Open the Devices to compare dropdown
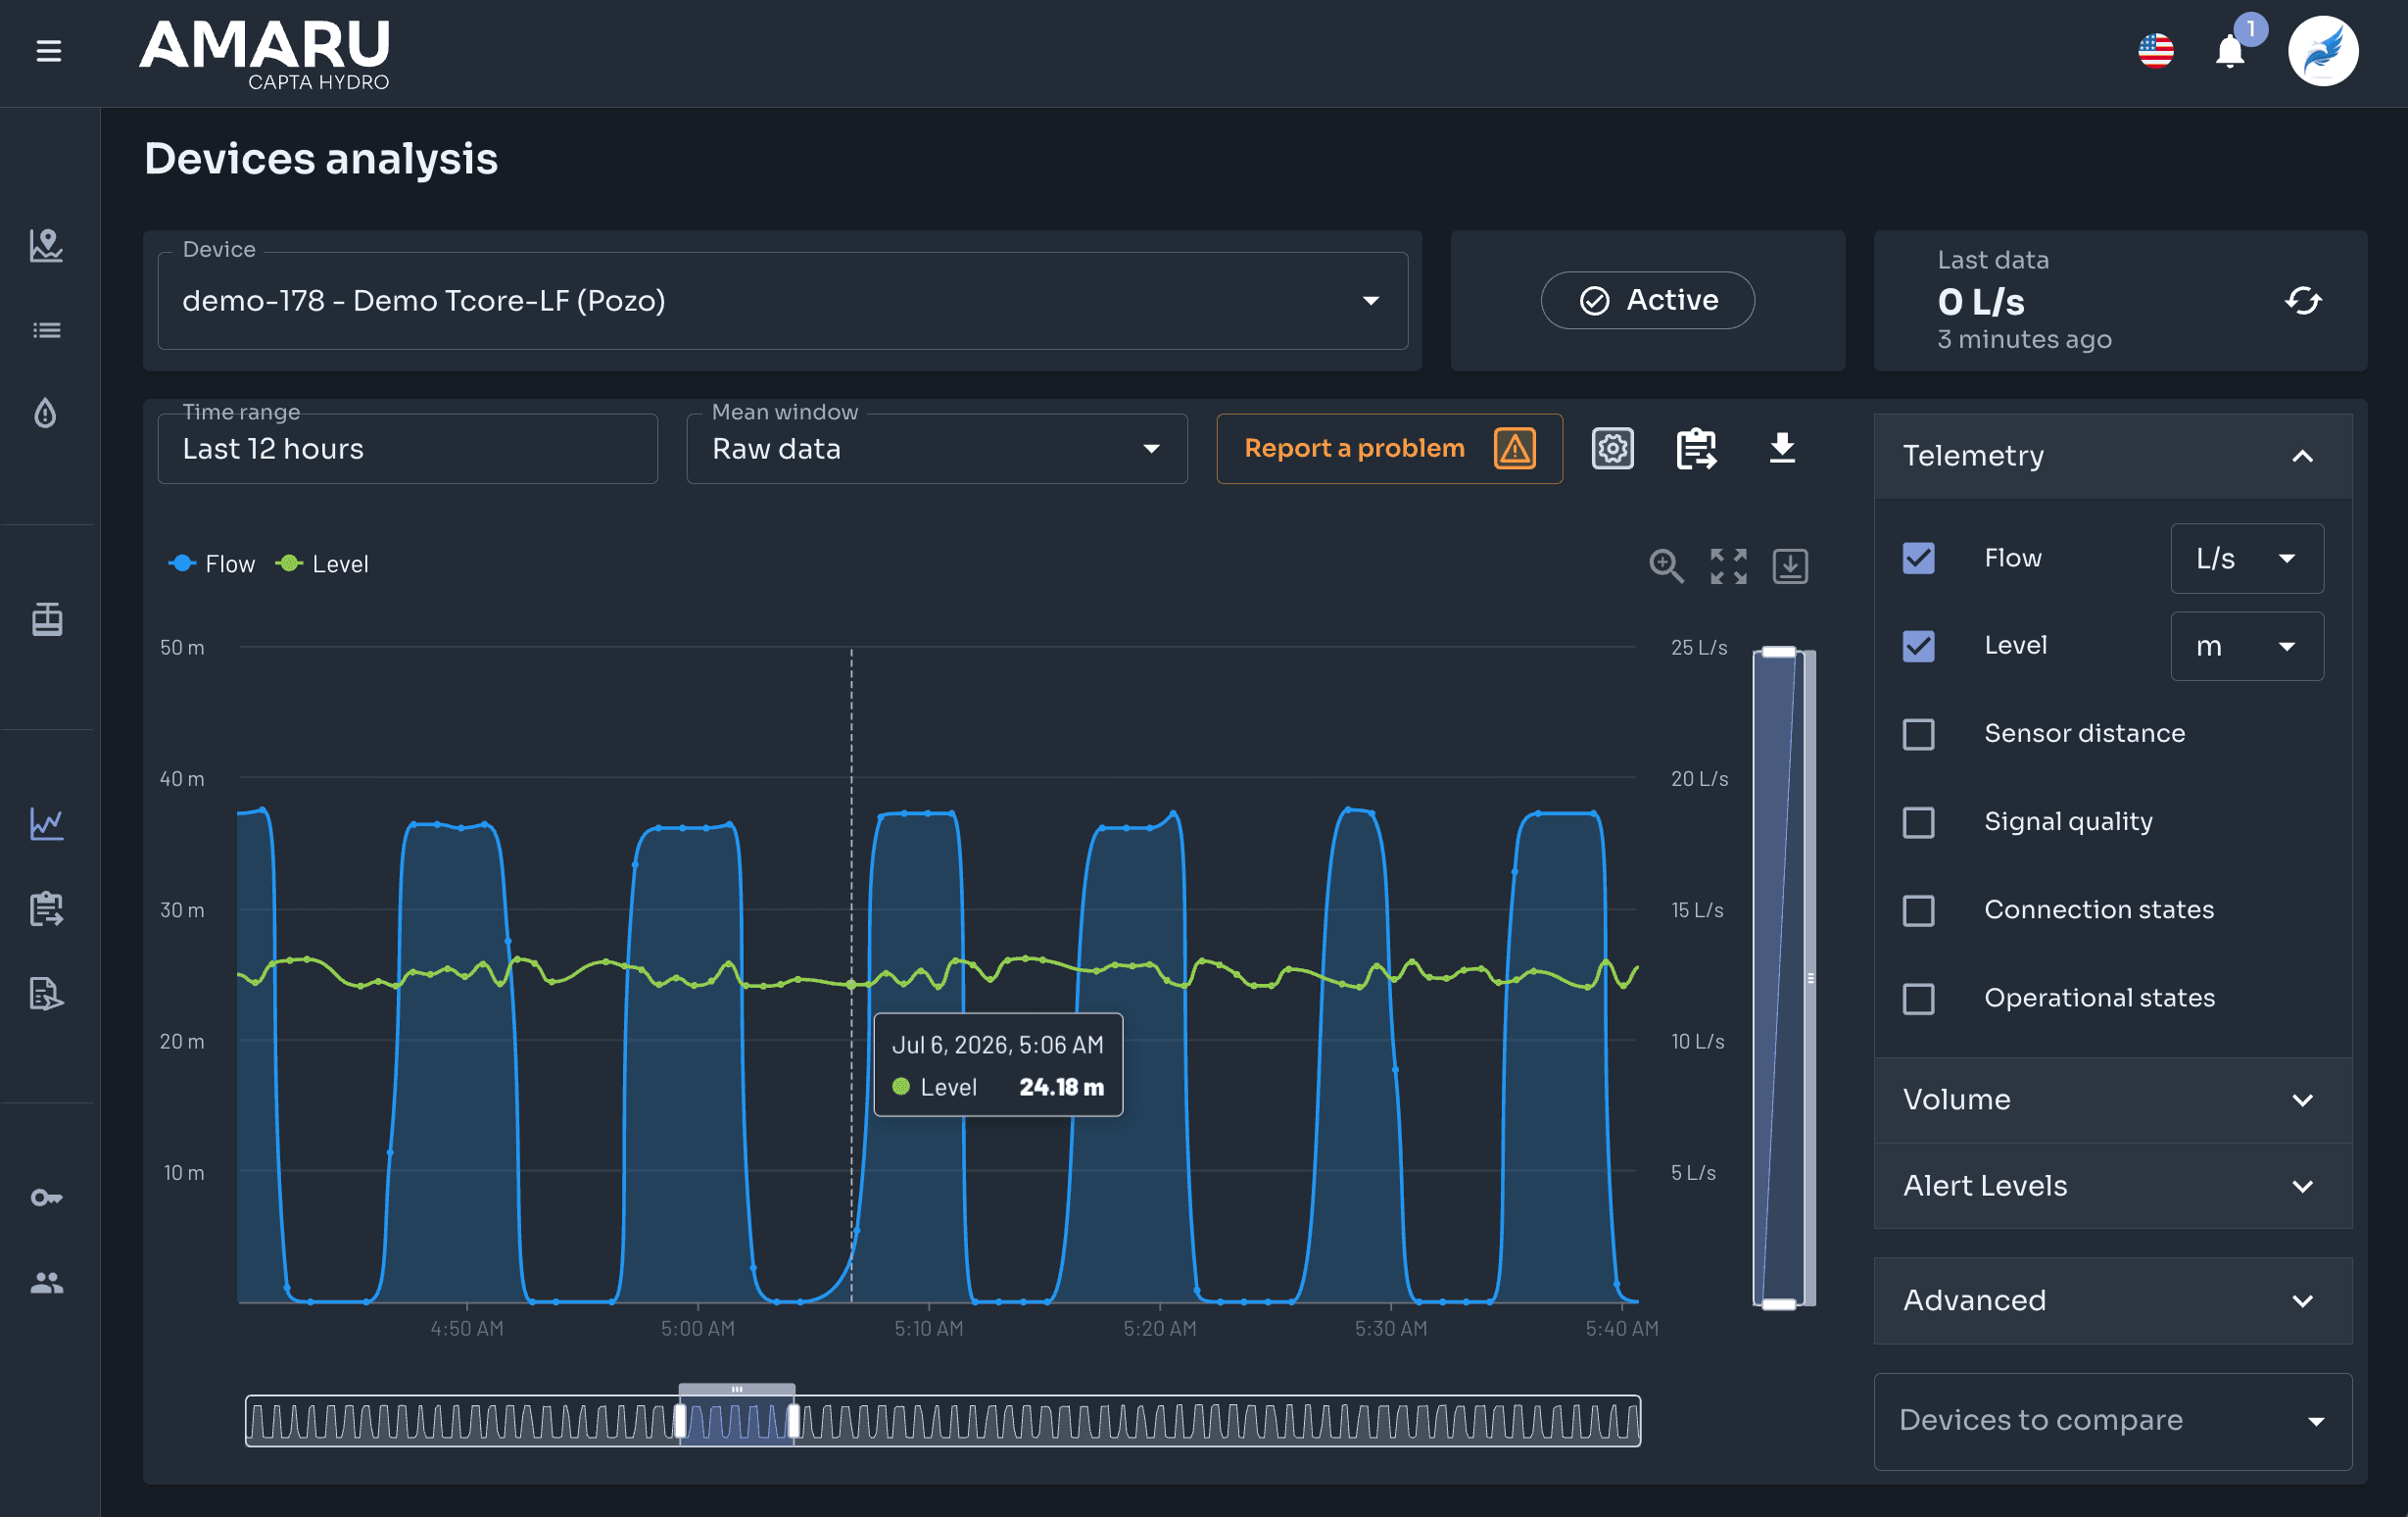 click(2112, 1421)
